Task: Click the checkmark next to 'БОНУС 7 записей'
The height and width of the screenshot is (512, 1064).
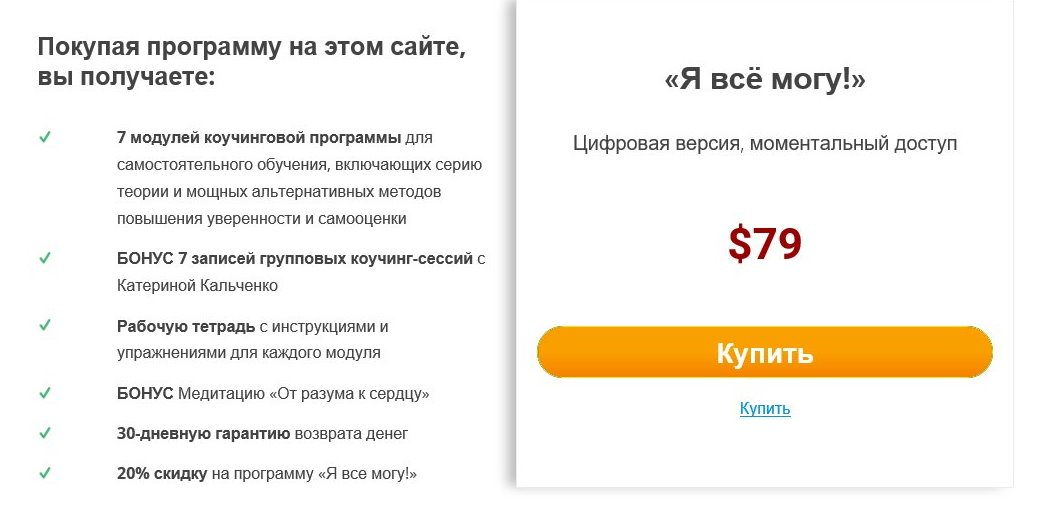Action: tap(45, 258)
